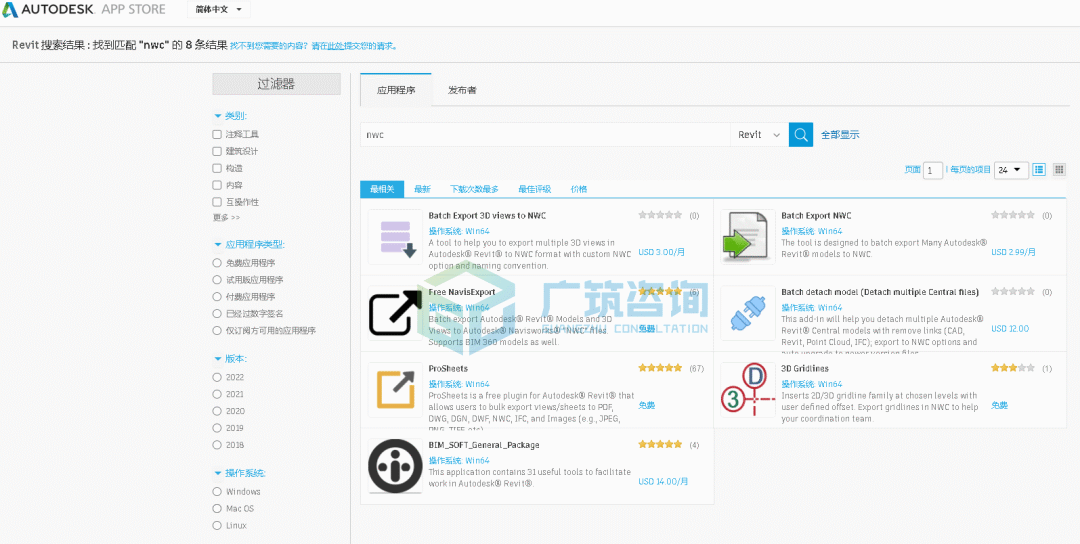Open Batch Export 3D views to NWC icon
The width and height of the screenshot is (1080, 544).
point(395,237)
